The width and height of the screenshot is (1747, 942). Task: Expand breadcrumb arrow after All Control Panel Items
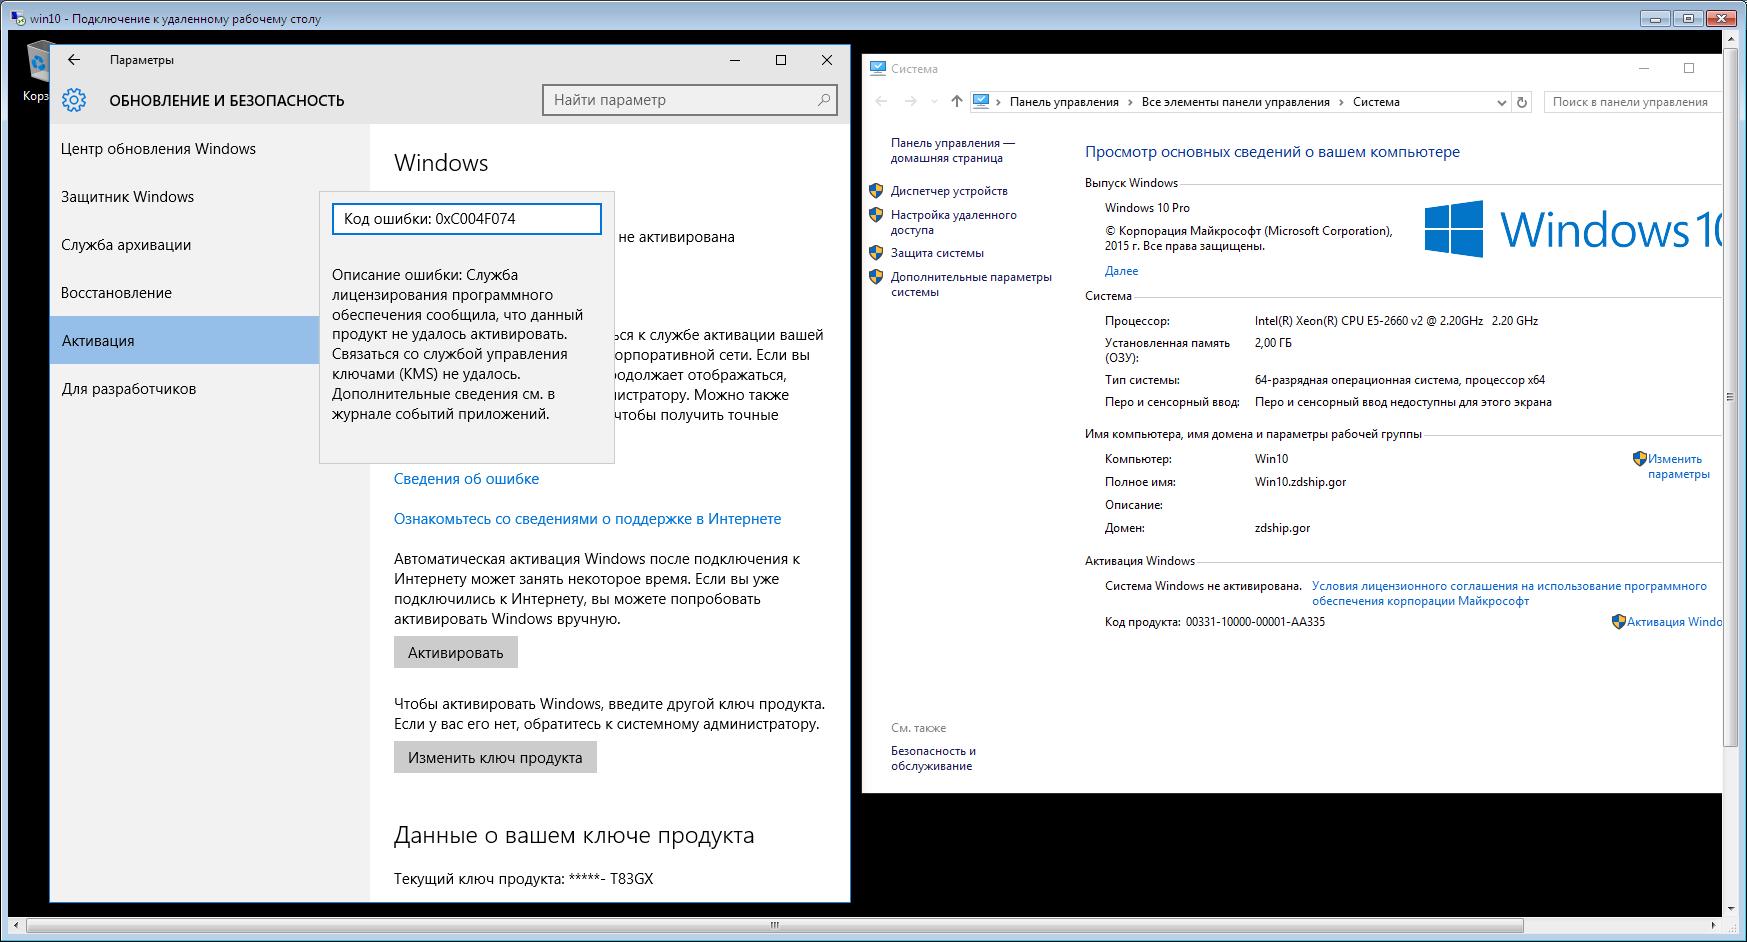(1341, 102)
